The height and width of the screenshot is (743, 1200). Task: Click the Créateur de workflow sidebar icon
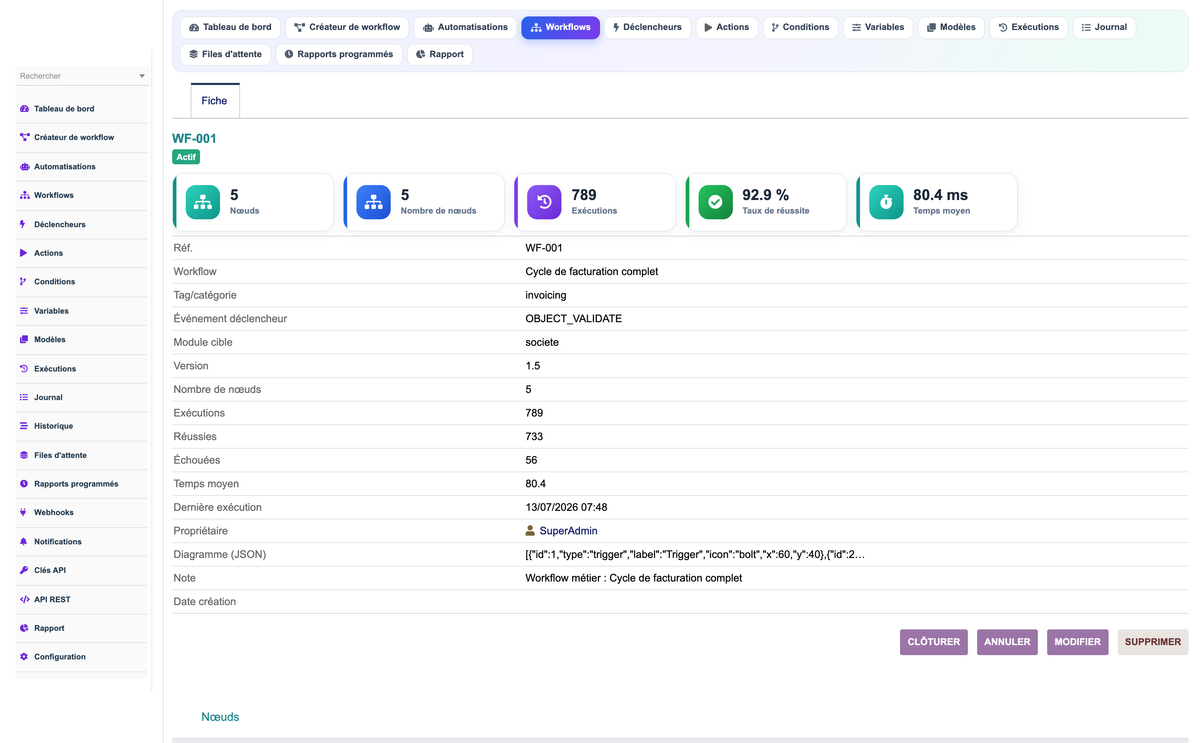[x=24, y=138]
